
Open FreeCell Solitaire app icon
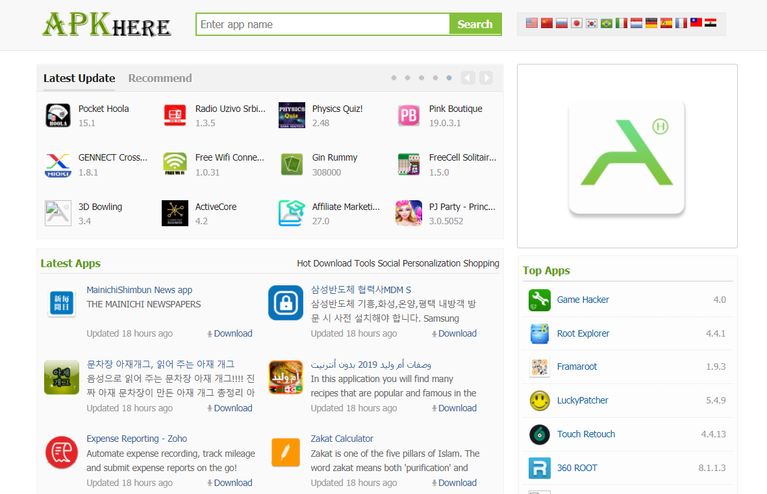pos(409,164)
